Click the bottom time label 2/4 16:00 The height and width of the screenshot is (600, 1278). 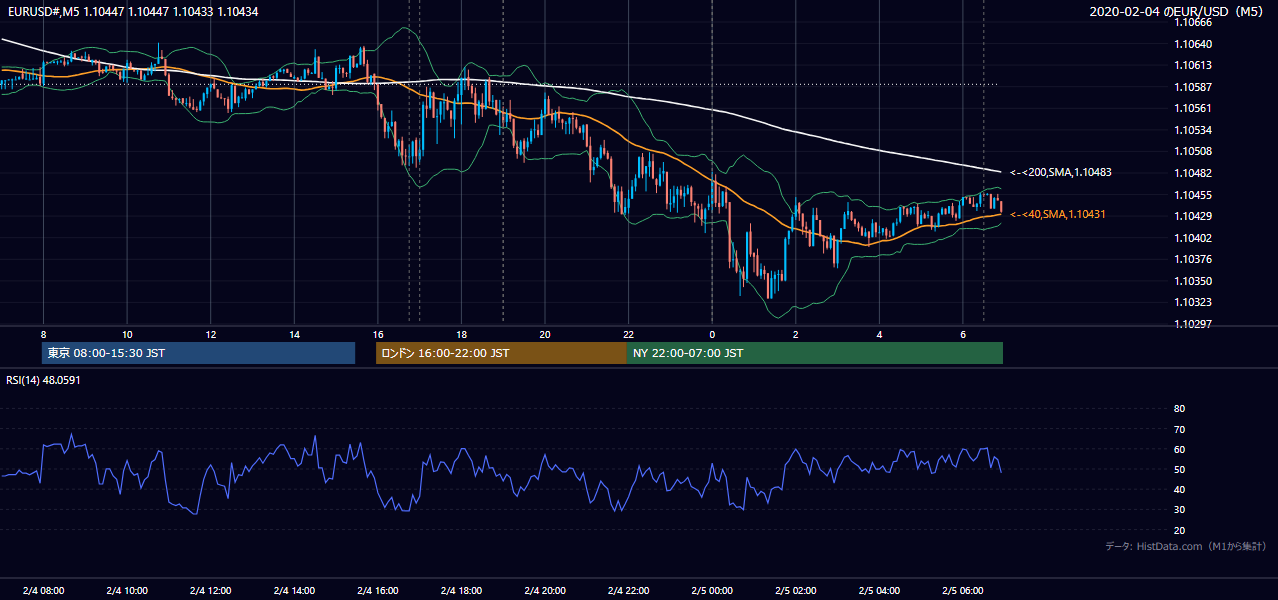[378, 591]
